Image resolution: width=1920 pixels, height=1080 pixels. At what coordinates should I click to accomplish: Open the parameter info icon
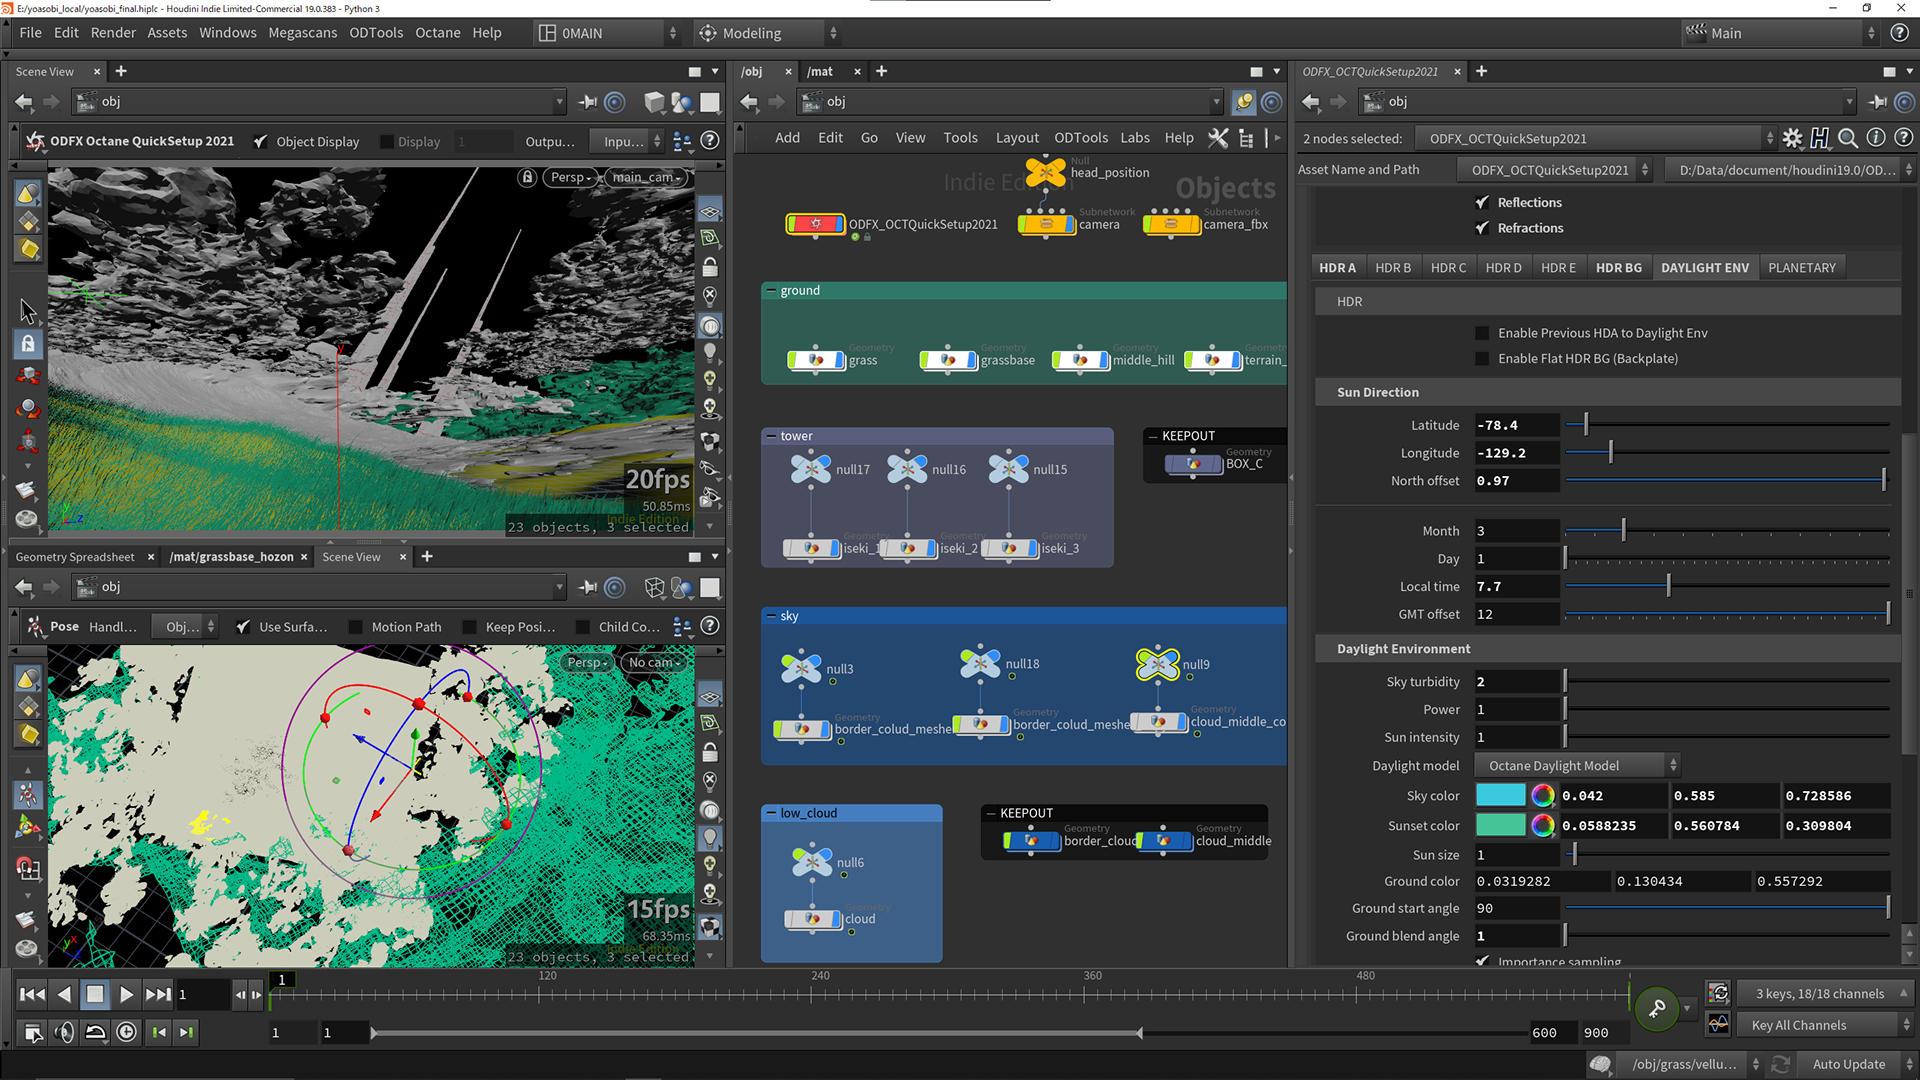point(1876,139)
